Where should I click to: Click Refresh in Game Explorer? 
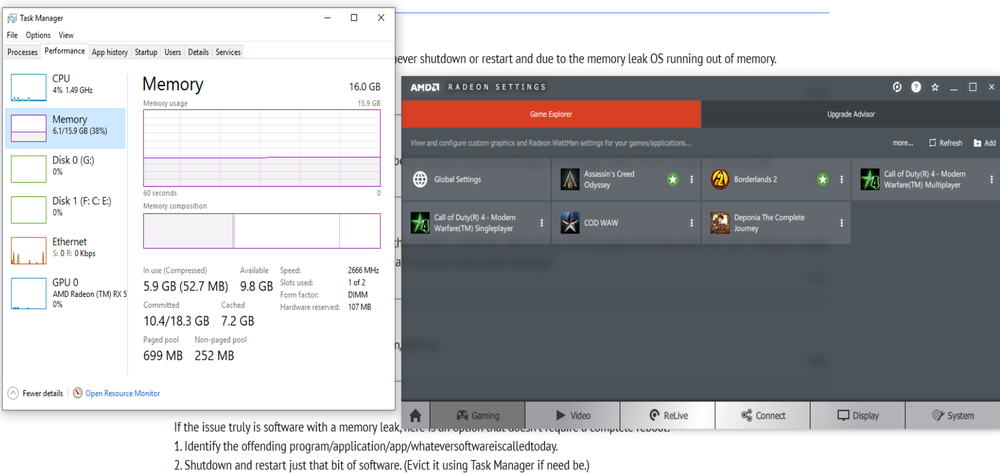pyautogui.click(x=945, y=143)
